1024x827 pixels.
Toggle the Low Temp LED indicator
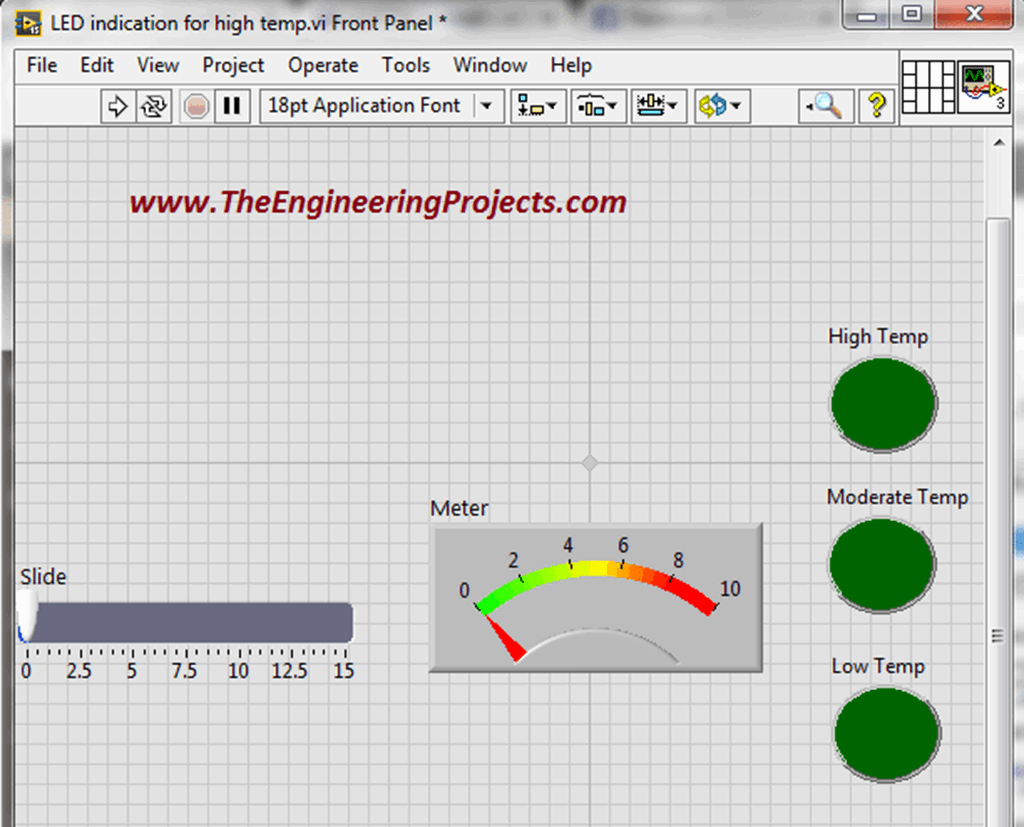click(x=887, y=733)
